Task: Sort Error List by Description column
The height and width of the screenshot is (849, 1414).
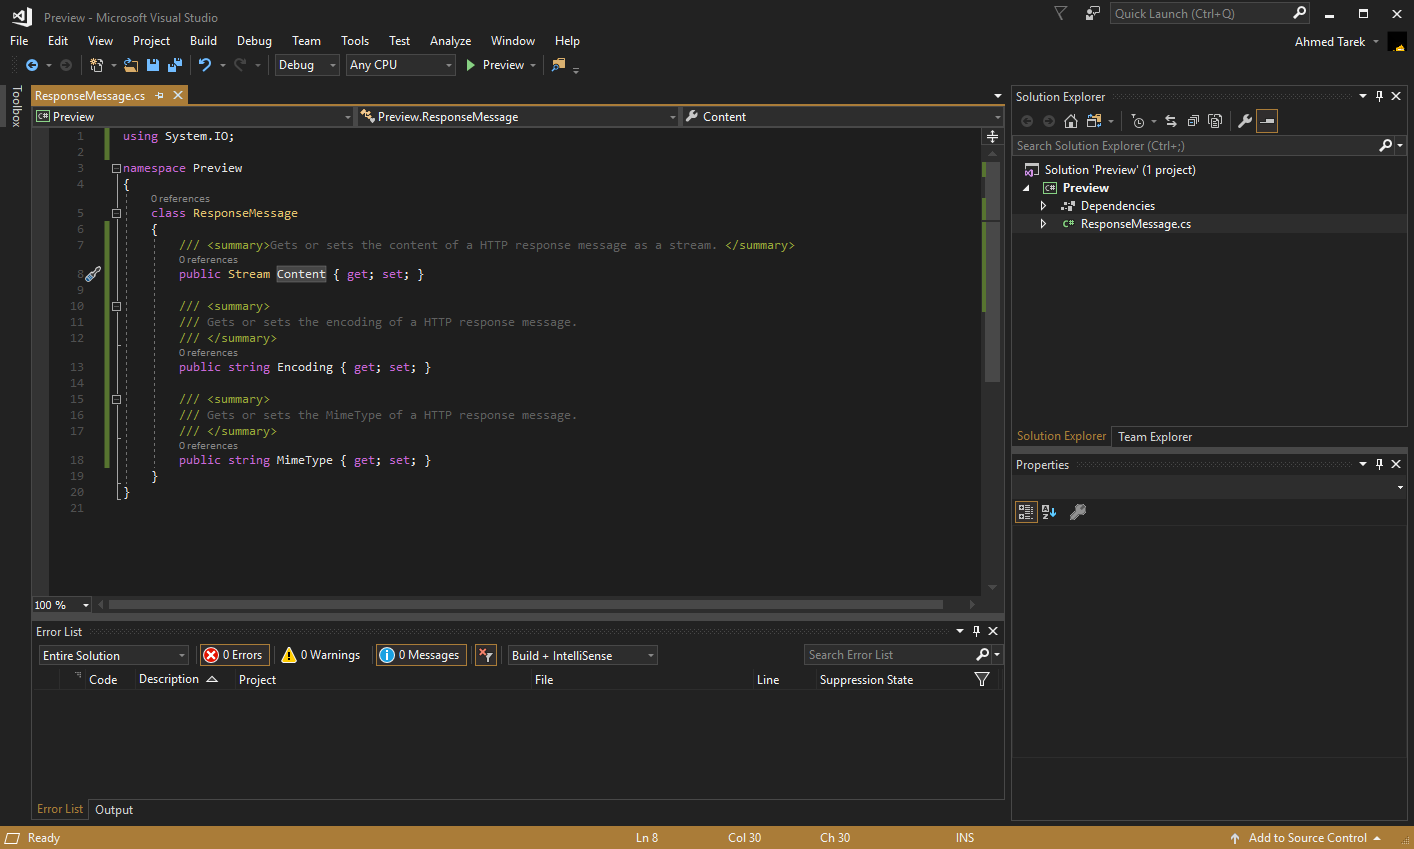Action: click(x=177, y=680)
